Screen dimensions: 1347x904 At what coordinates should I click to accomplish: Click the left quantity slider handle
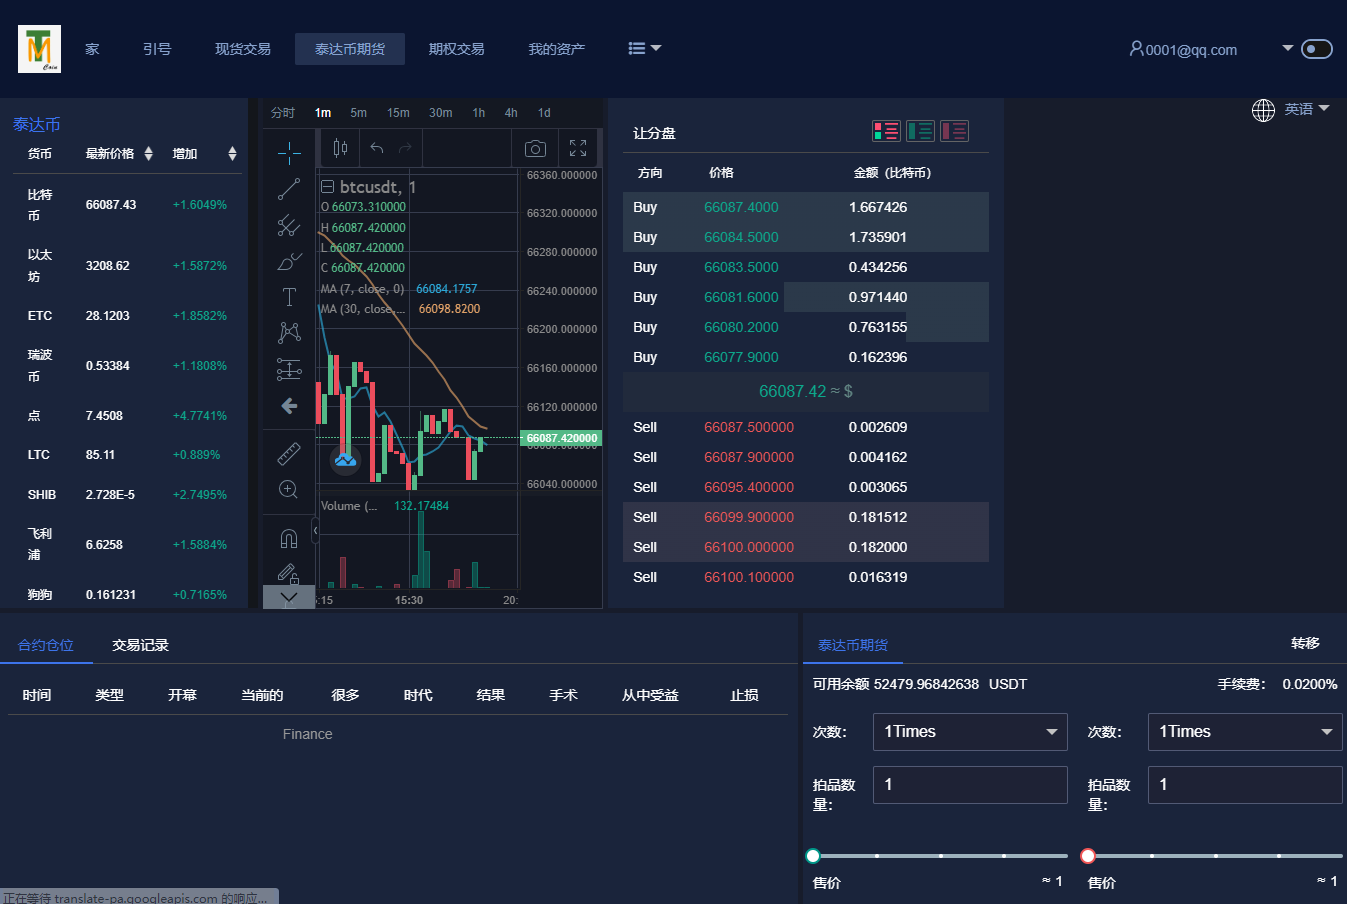click(813, 856)
